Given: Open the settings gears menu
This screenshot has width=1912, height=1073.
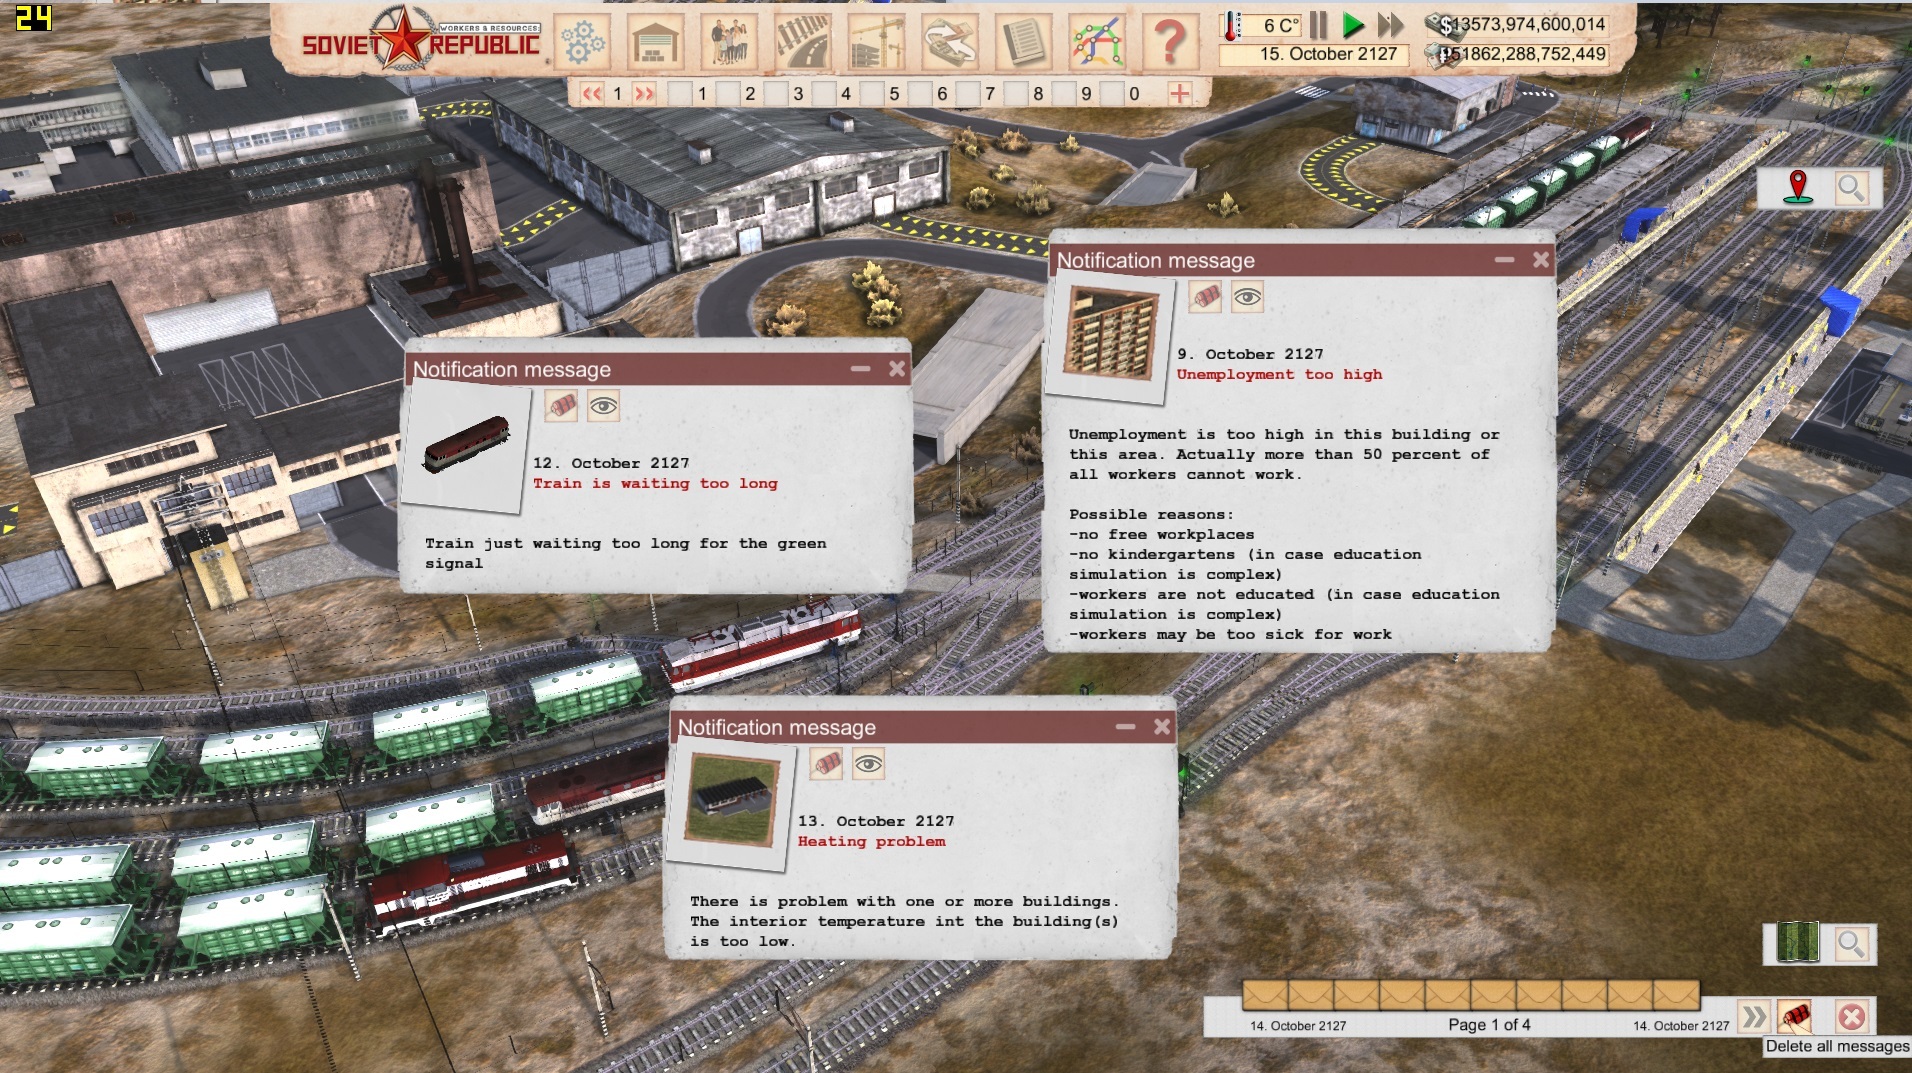Looking at the screenshot, I should tap(583, 42).
